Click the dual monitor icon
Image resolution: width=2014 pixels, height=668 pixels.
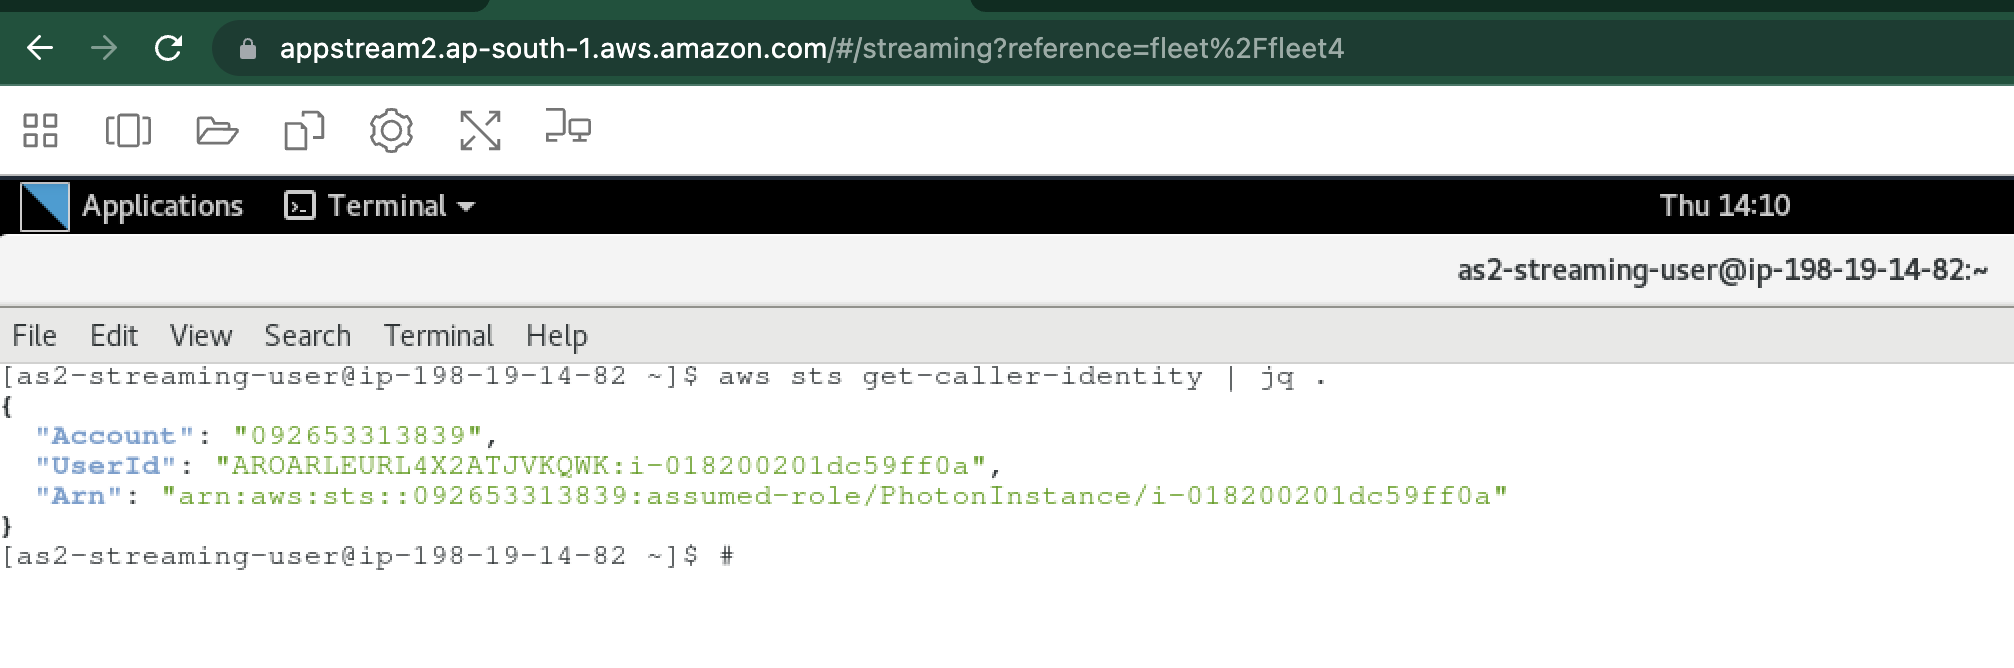pos(568,128)
